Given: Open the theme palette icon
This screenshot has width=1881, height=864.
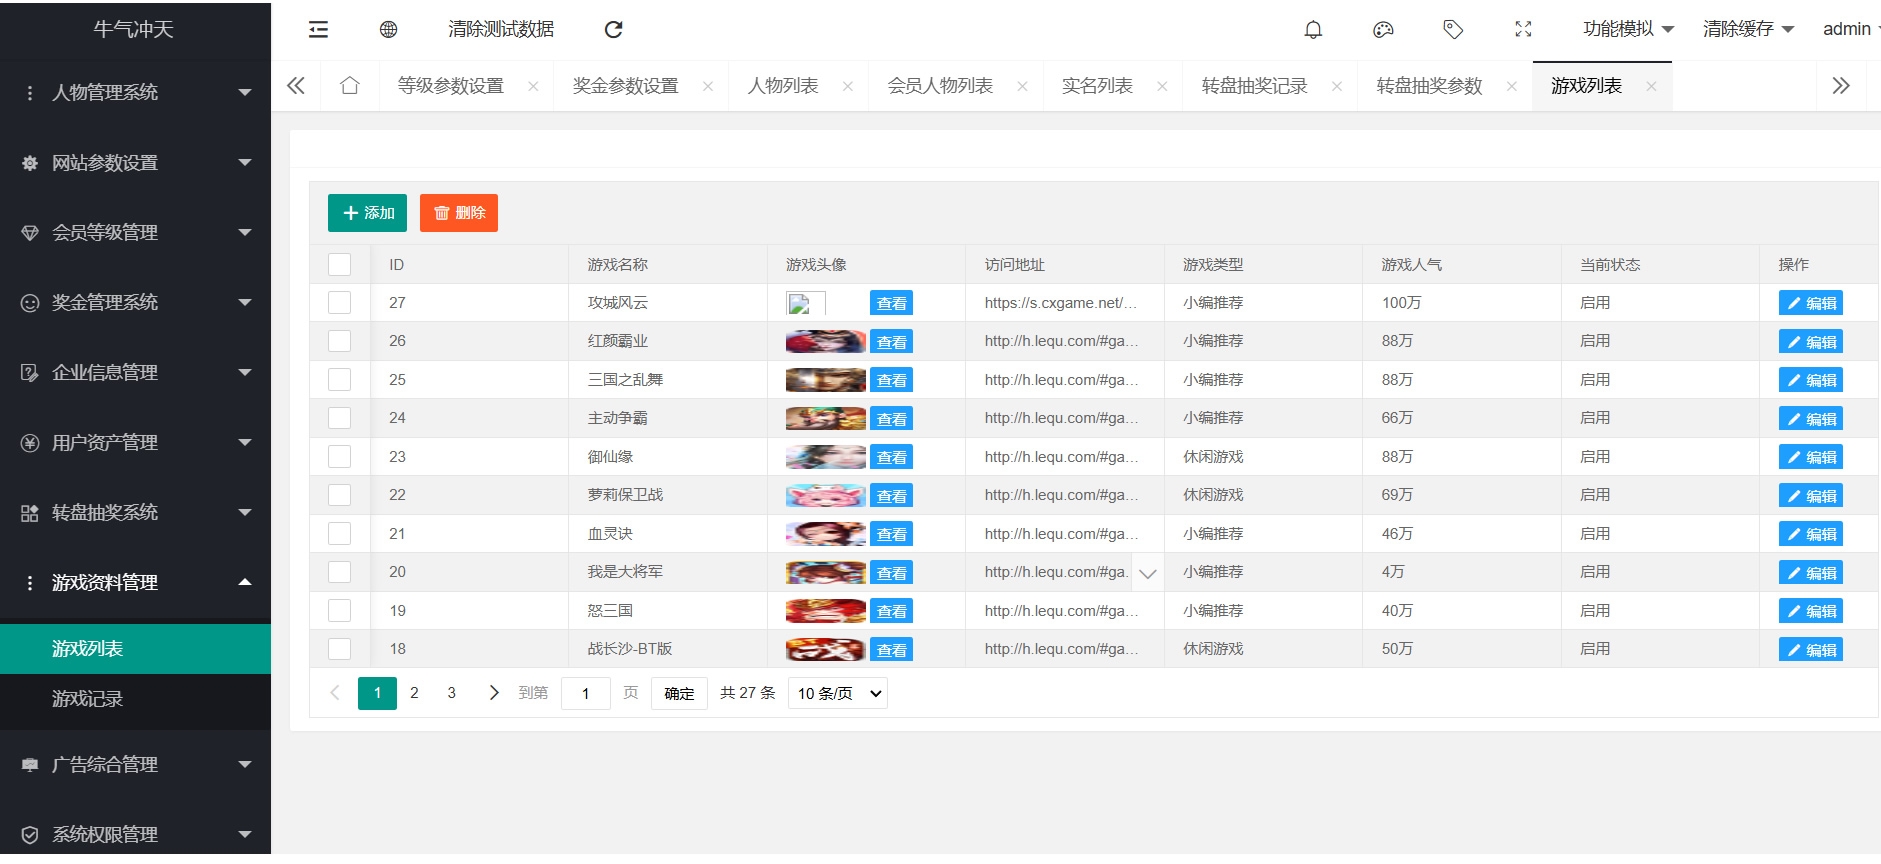Looking at the screenshot, I should click(x=1383, y=30).
